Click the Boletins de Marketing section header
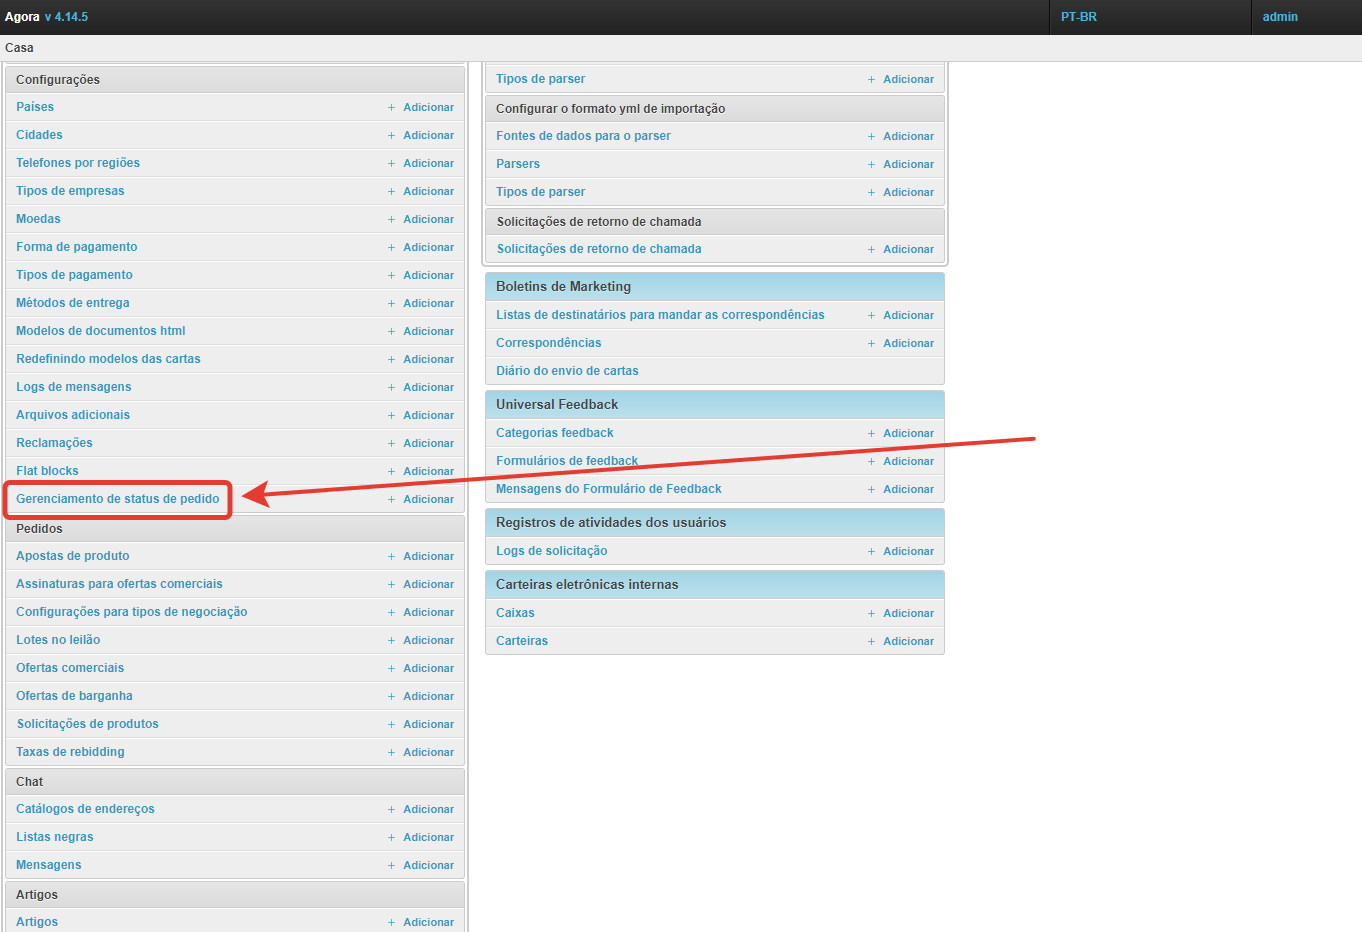Viewport: 1362px width, 932px height. click(x=563, y=287)
